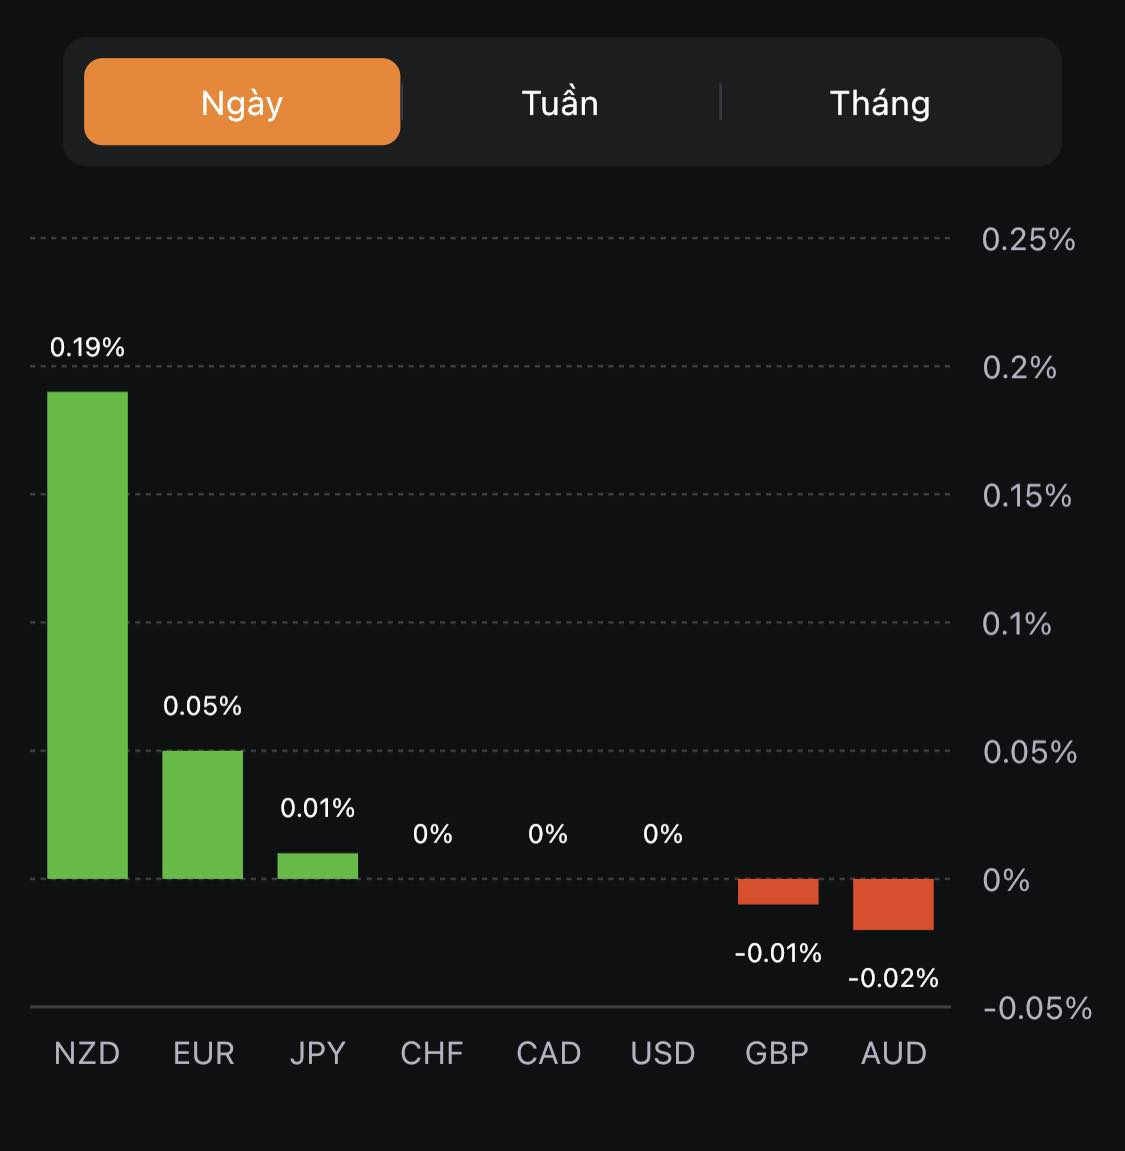Click the 0.25% axis label
The height and width of the screenshot is (1151, 1125).
coord(1028,240)
